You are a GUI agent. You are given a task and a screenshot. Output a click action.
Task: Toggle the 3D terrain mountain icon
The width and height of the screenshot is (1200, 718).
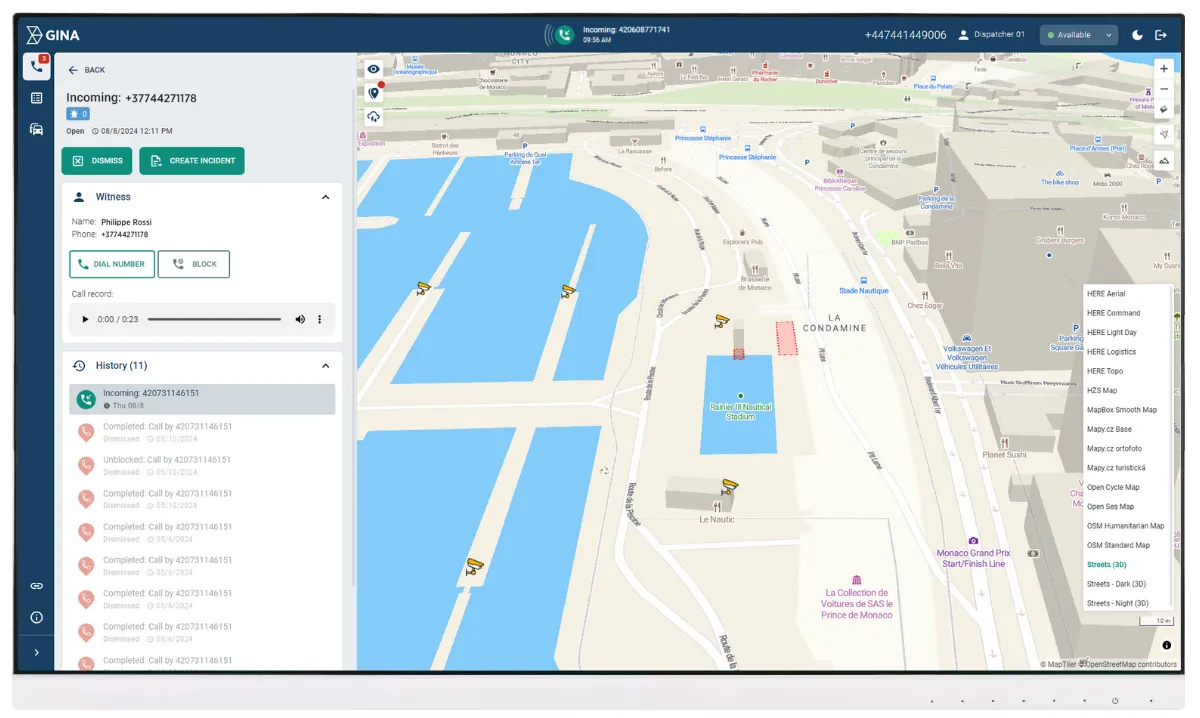pos(1164,160)
